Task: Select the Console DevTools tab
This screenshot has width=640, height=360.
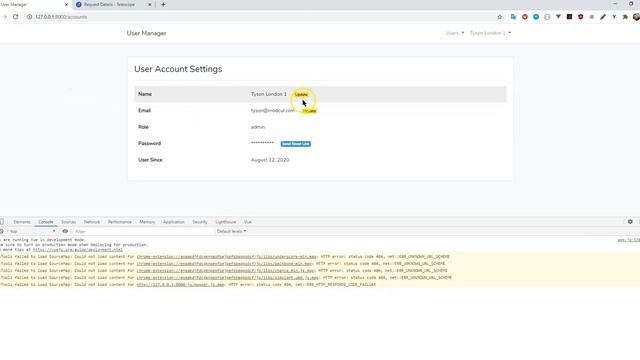Action: (46, 222)
